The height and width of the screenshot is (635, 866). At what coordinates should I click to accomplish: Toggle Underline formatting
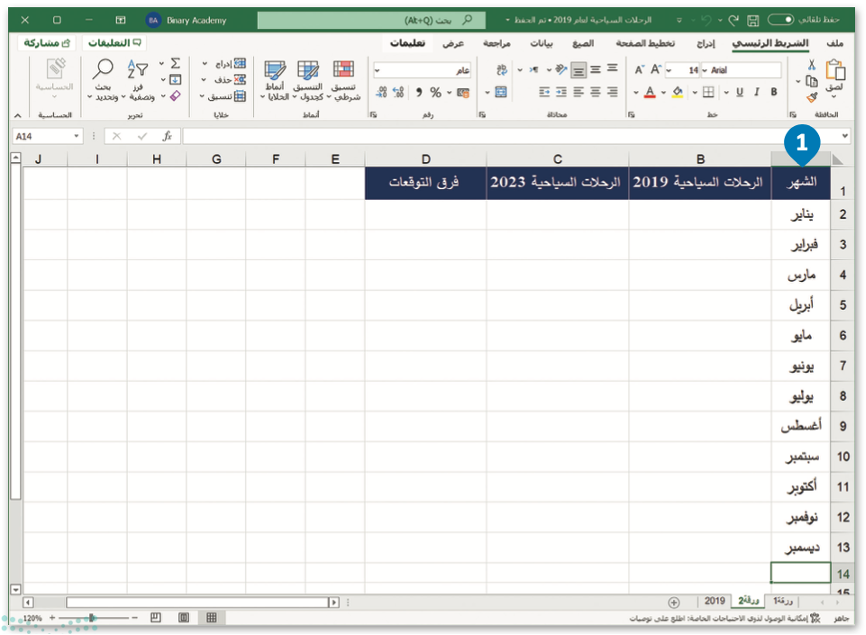pos(740,92)
